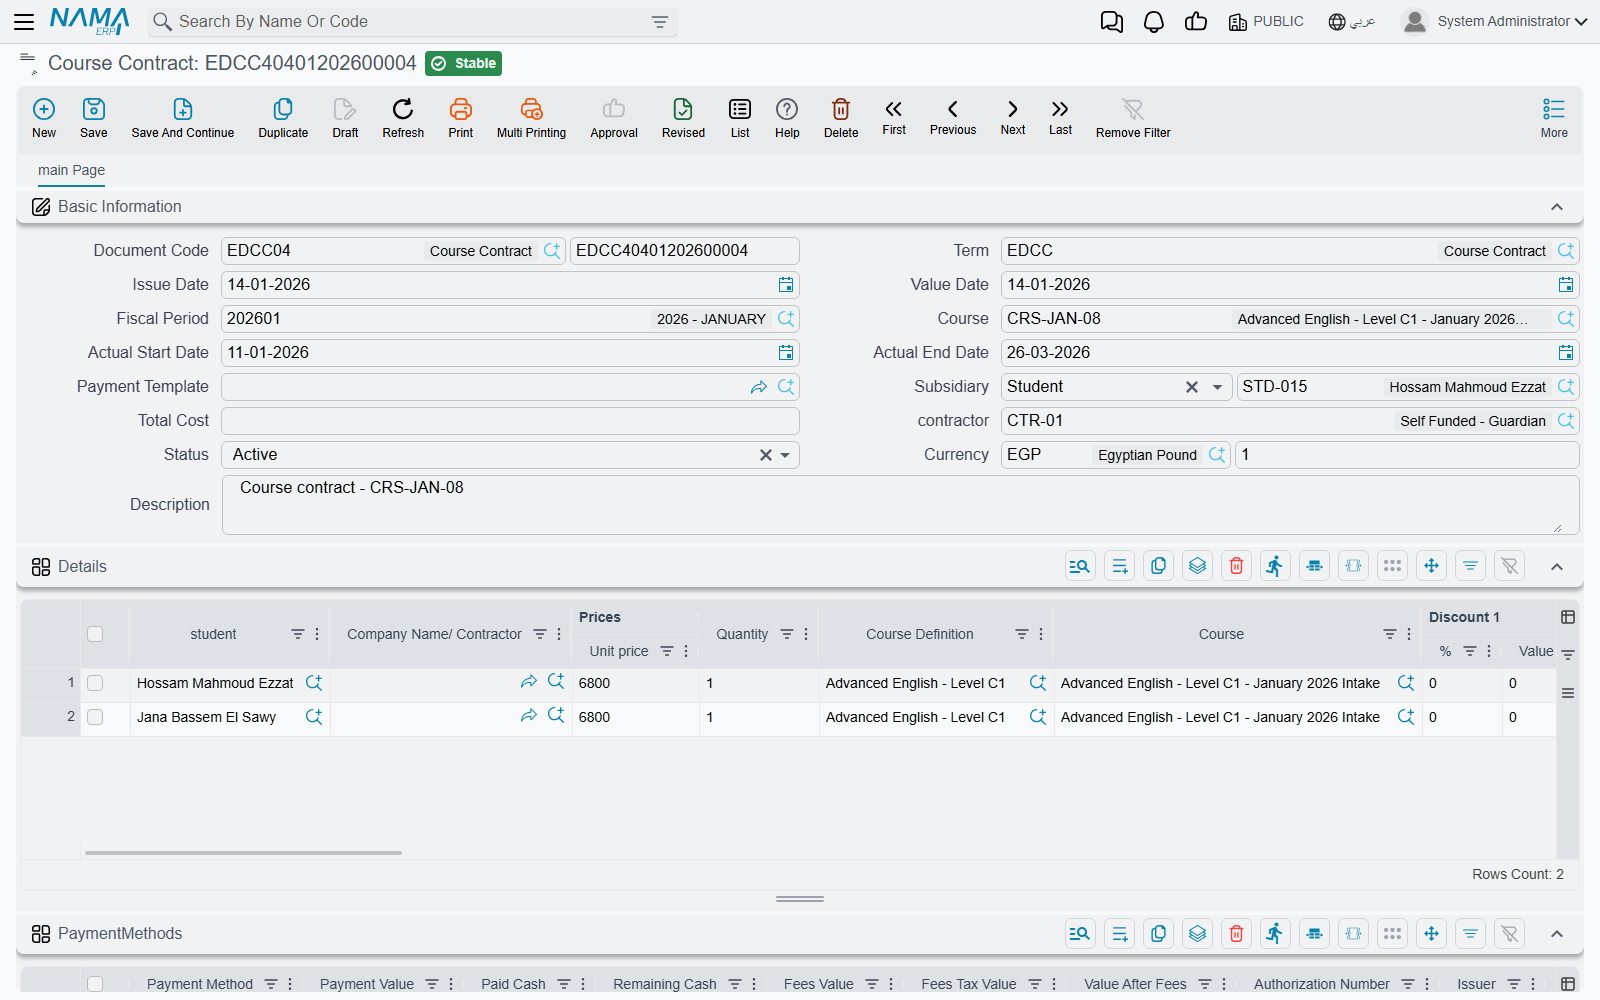Switch language to Arabic
1600x1000 pixels.
(x=1352, y=22)
